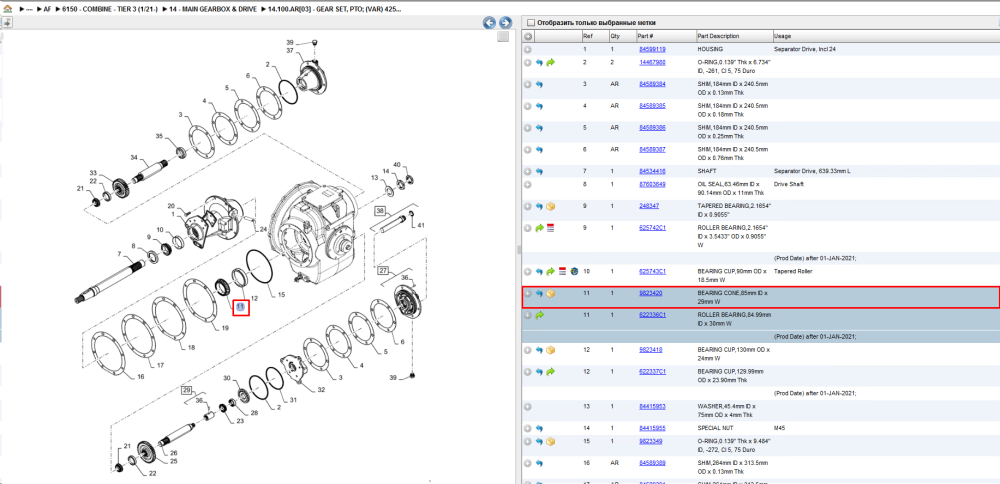Go to home via house icon
Image resolution: width=1000 pixels, height=484 pixels.
7,11
